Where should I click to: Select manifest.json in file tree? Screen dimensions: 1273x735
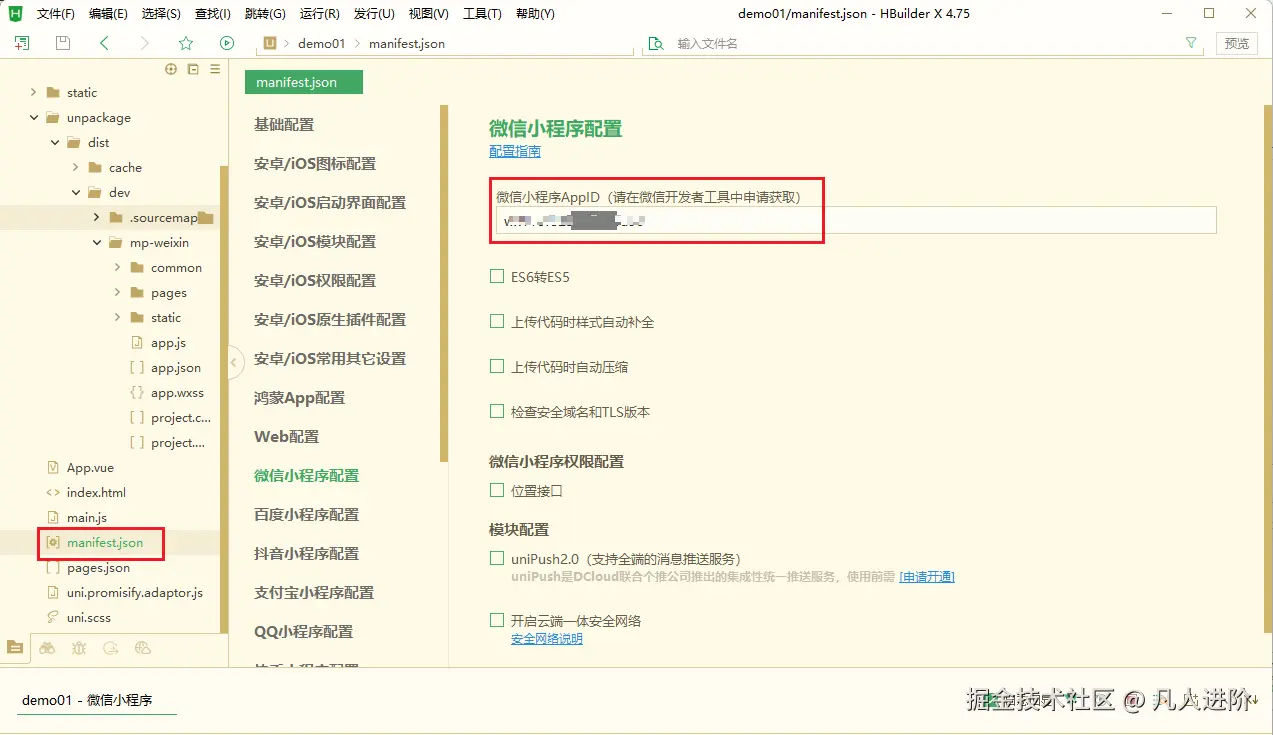(x=105, y=543)
